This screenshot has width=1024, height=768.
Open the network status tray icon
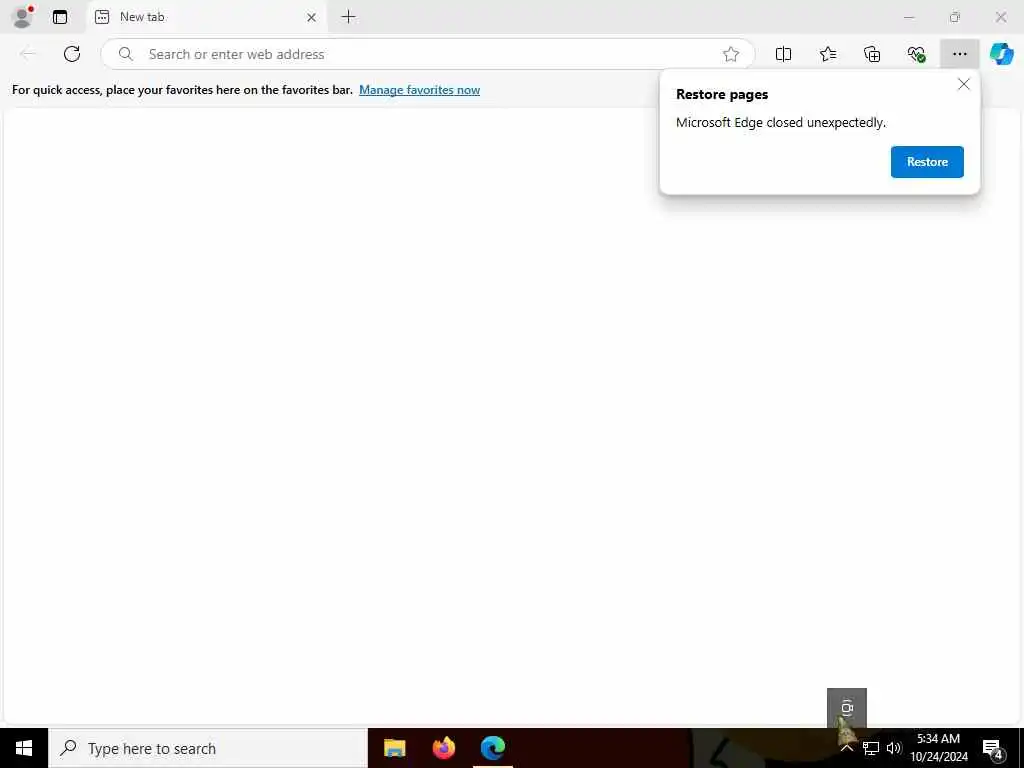(871, 748)
